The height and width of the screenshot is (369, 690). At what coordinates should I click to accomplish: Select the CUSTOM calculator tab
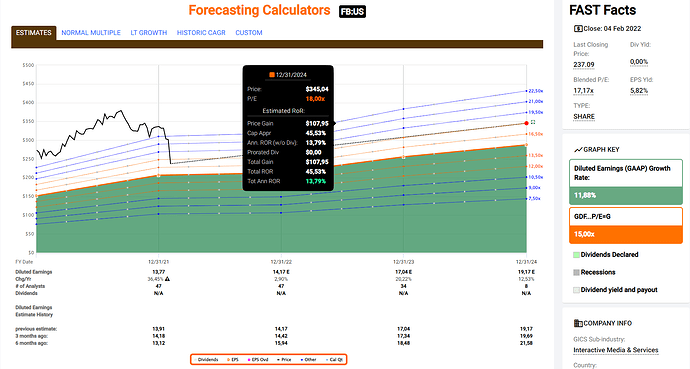click(x=249, y=33)
